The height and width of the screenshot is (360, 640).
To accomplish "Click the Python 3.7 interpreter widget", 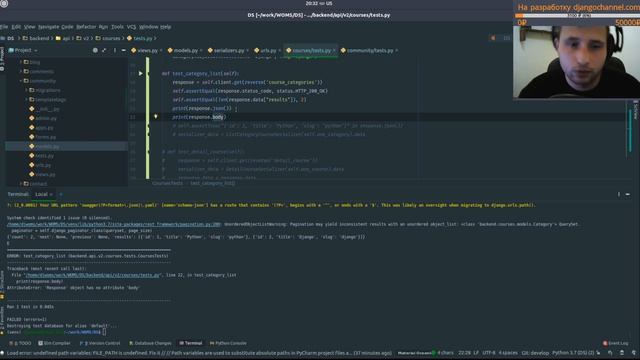I will [x=573, y=353].
